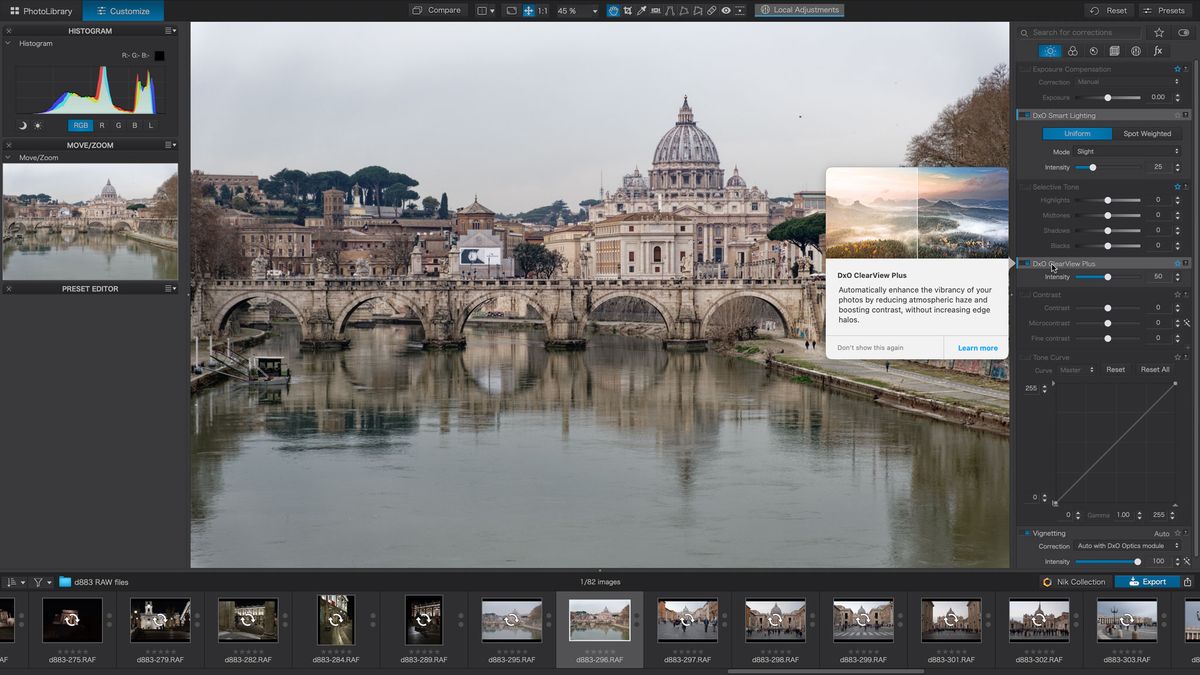Activate the Horizon tool
Viewport: 1200px width, 675px height.
pyautogui.click(x=655, y=10)
